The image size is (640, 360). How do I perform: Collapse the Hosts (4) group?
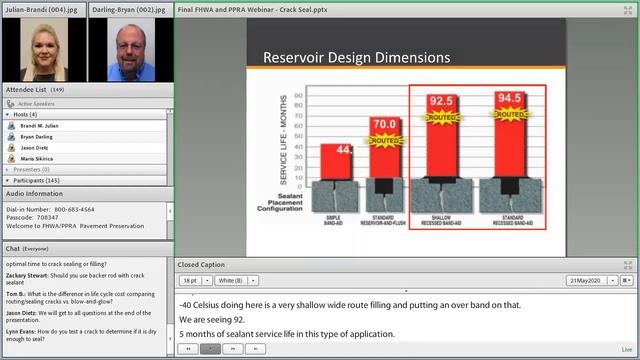point(7,115)
